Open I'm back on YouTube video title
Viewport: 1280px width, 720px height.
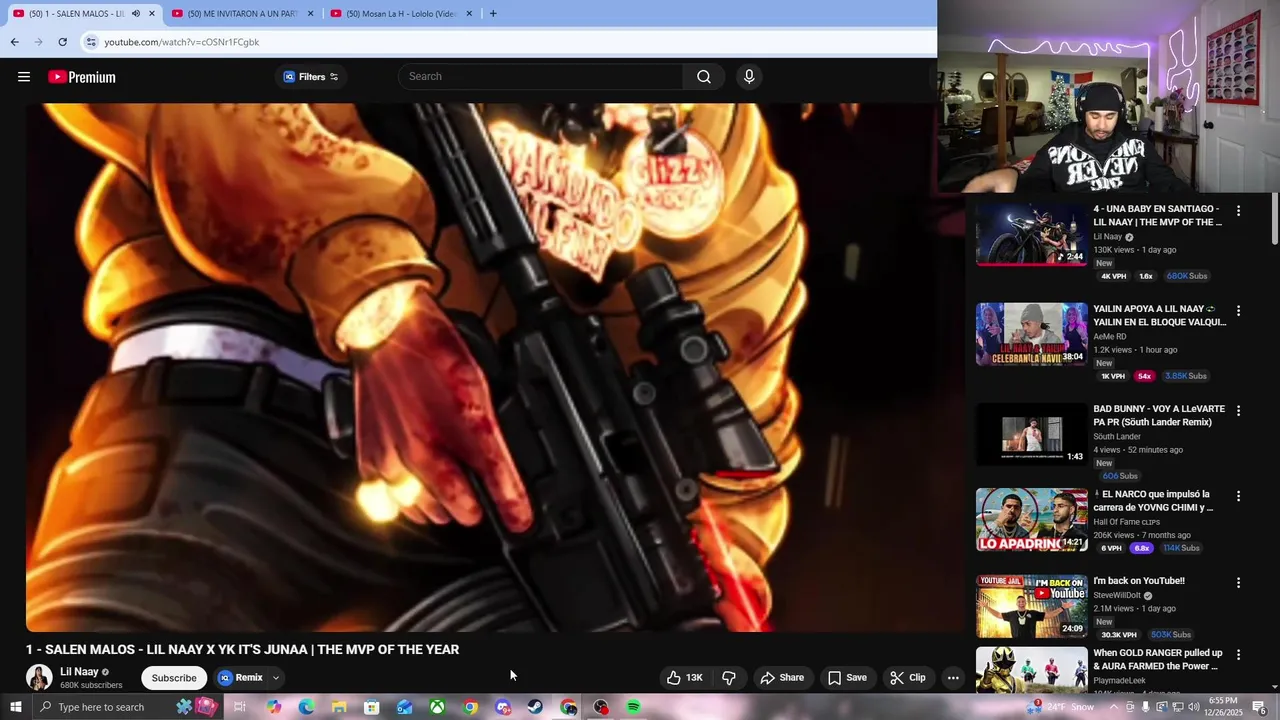(x=1139, y=581)
